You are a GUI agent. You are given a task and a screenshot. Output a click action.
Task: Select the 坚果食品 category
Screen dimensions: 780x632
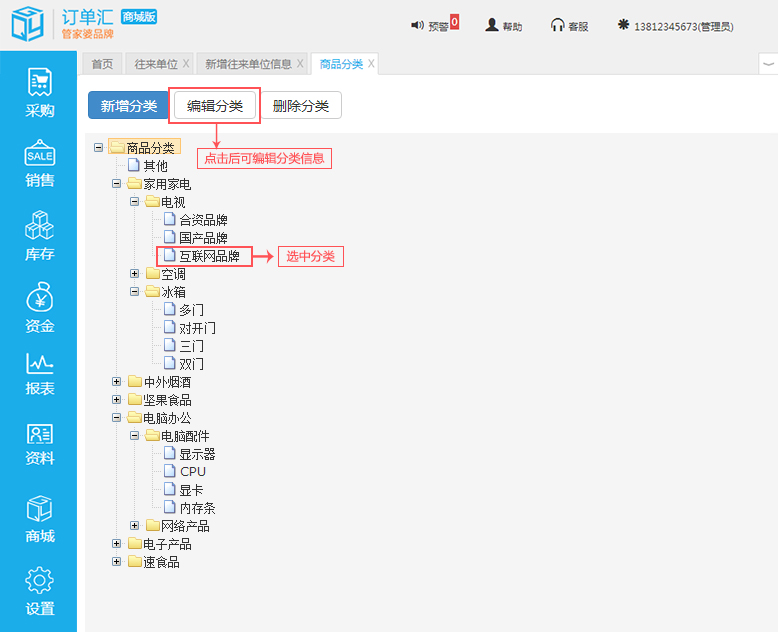coord(167,400)
